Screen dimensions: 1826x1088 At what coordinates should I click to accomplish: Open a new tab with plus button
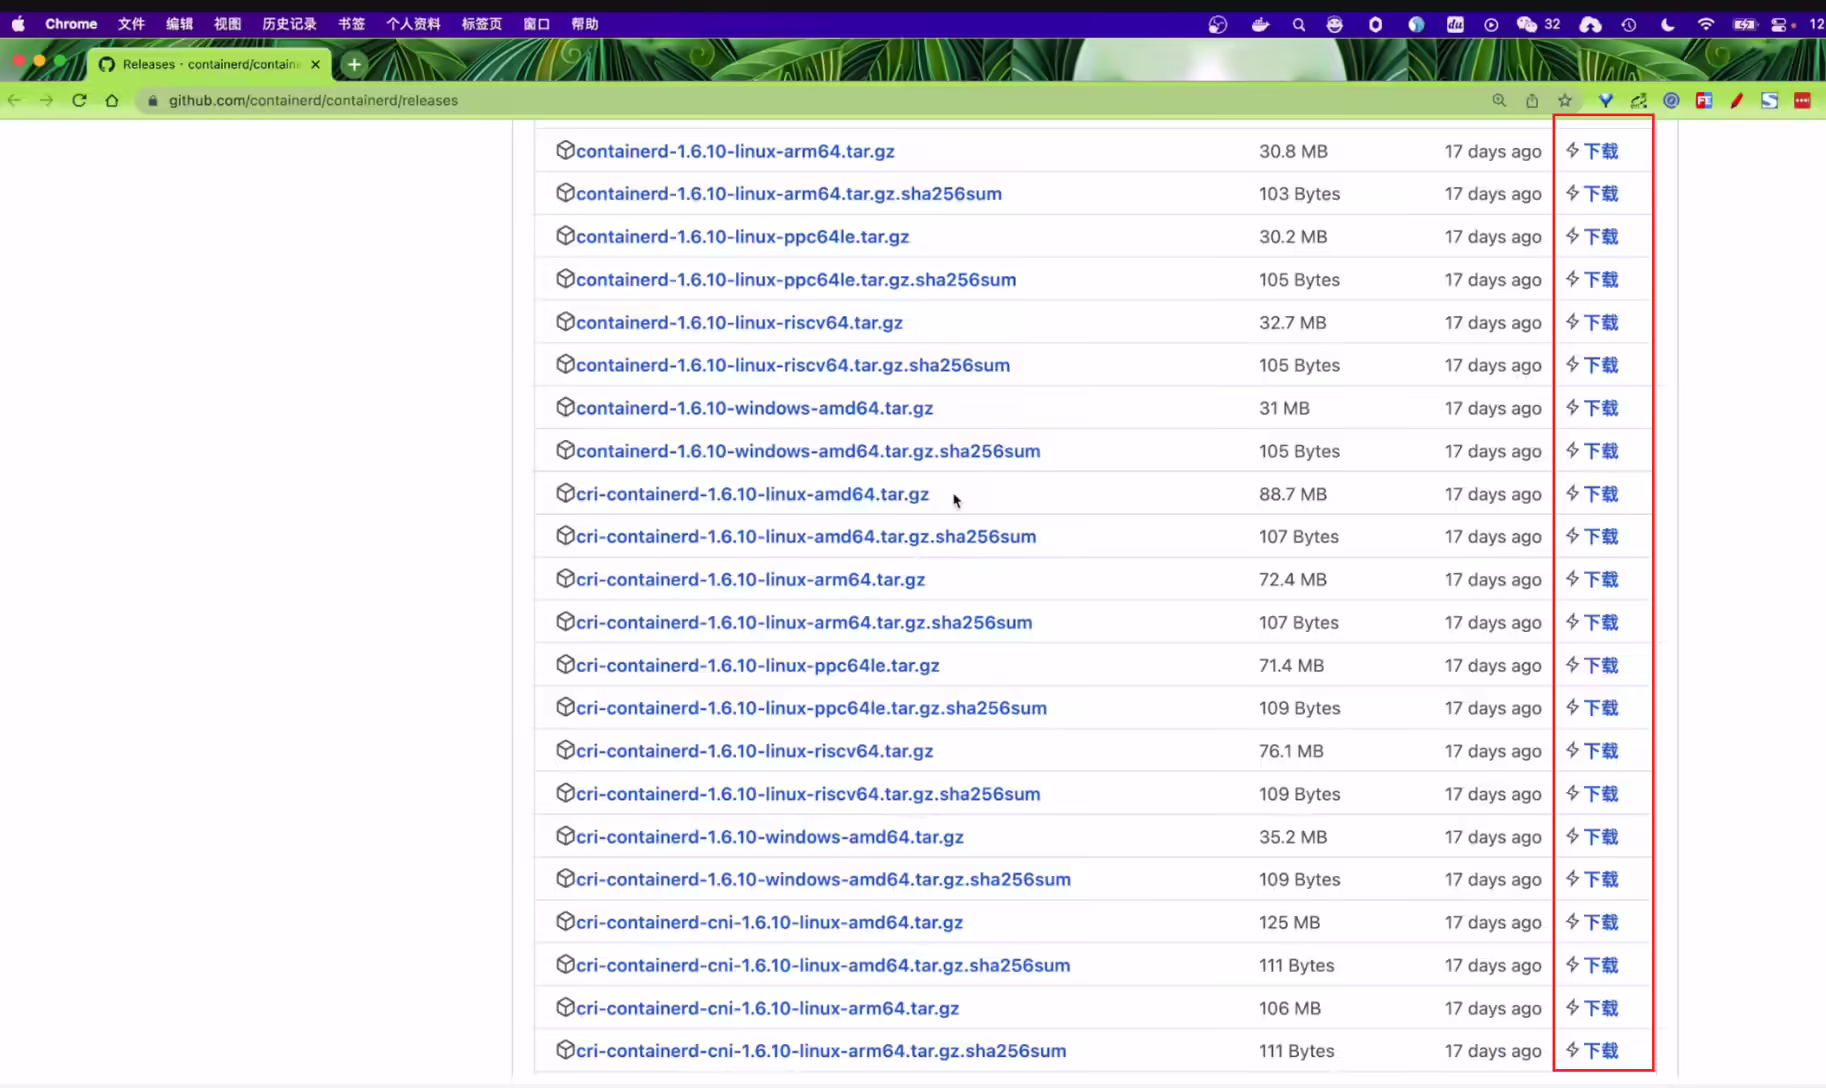pyautogui.click(x=354, y=64)
